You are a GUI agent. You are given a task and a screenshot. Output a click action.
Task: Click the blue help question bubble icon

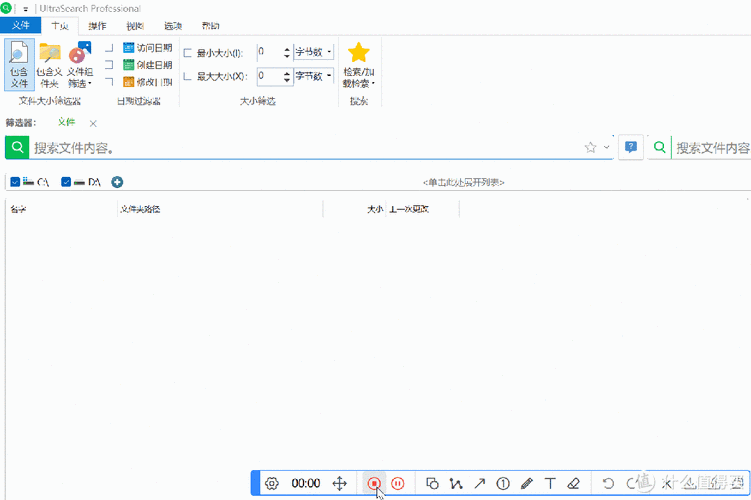[631, 147]
